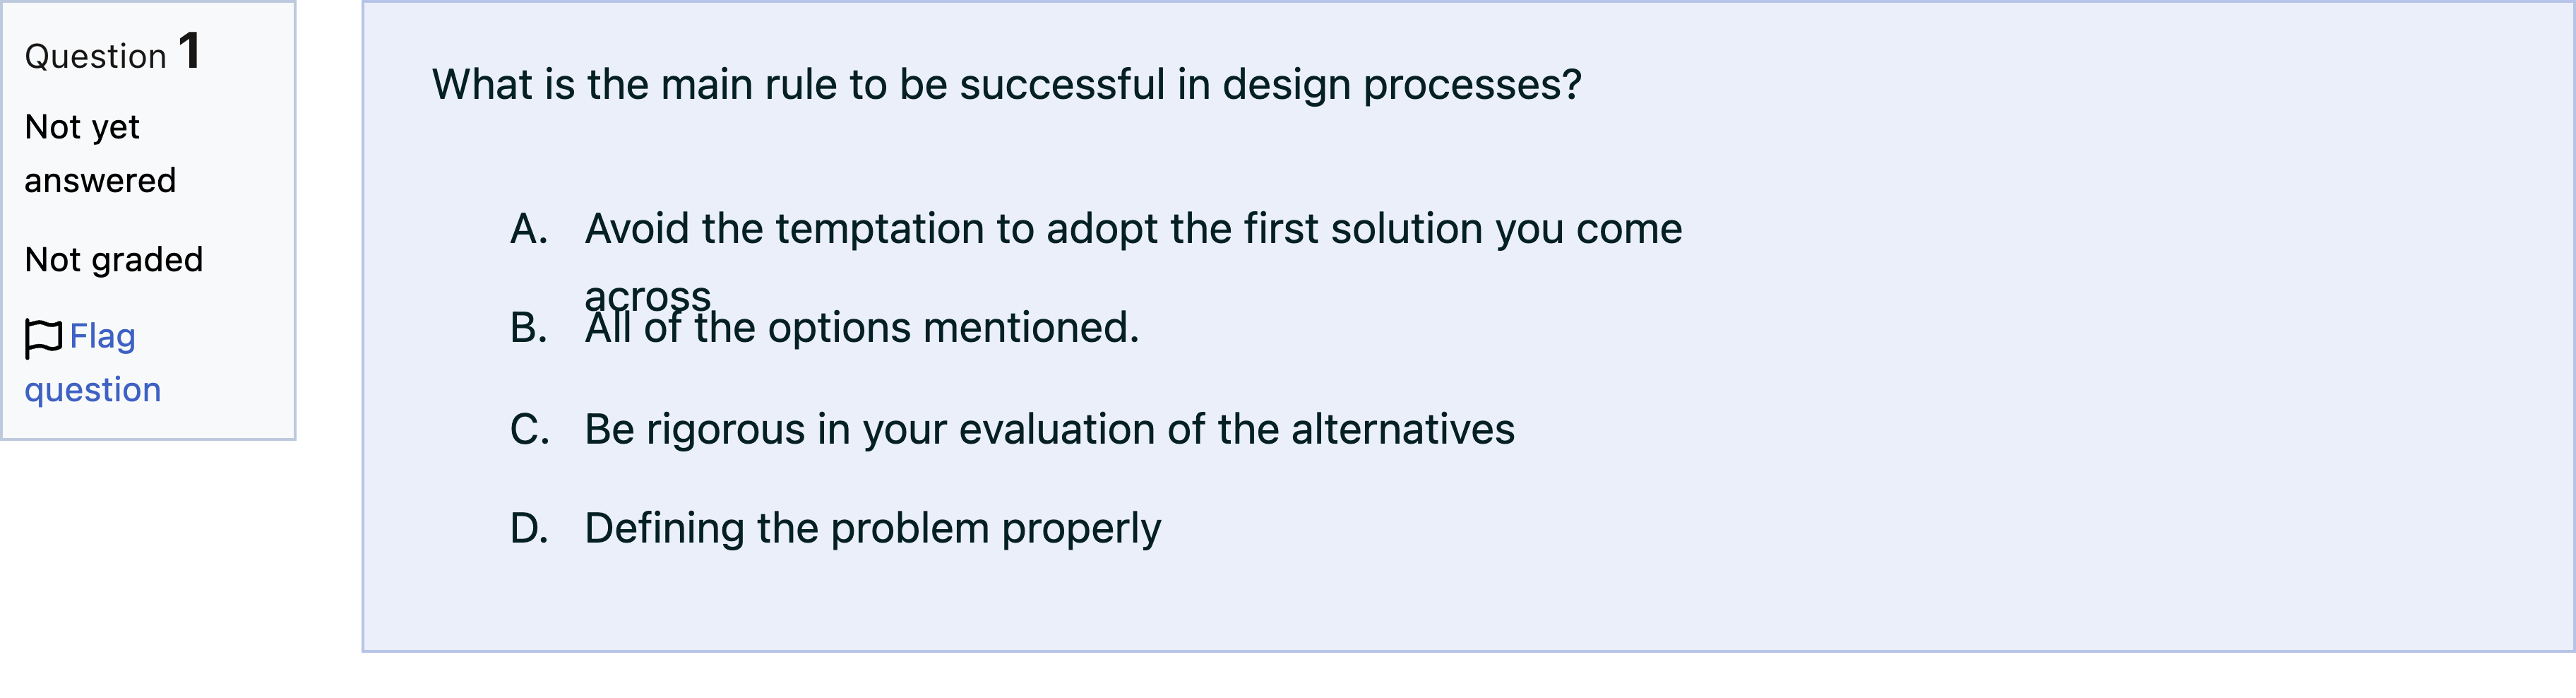Viewport: 2576px width, 698px height.
Task: Click the Not graded label
Action: [x=114, y=260]
